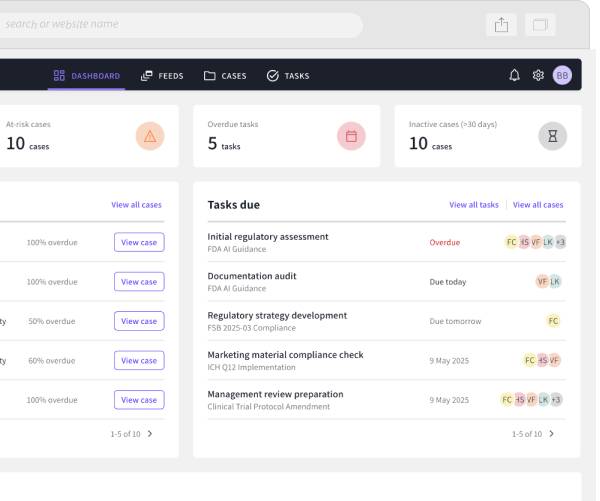Click +3 badge on Management review preparation
This screenshot has height=501, width=600.
click(x=556, y=400)
